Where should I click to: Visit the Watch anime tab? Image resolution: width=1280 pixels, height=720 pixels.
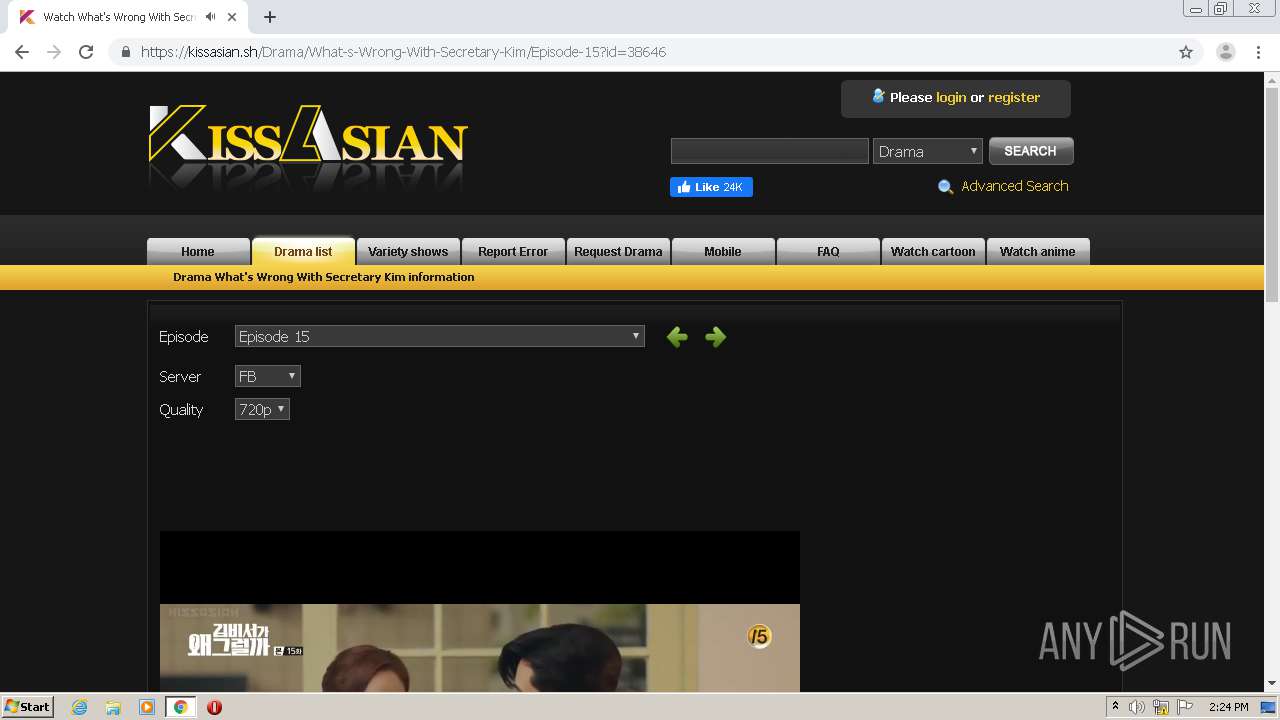coord(1038,251)
